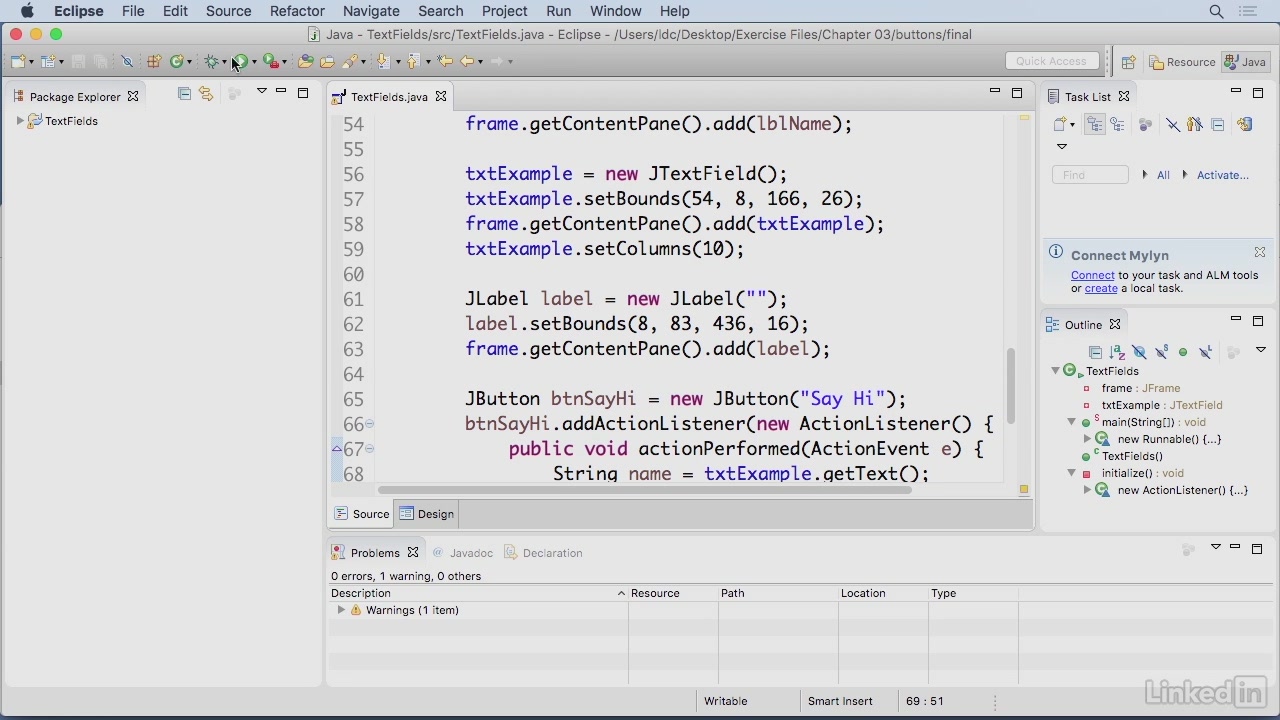1280x720 pixels.
Task: Click the open folder toolbar icon
Action: pyautogui.click(x=327, y=61)
